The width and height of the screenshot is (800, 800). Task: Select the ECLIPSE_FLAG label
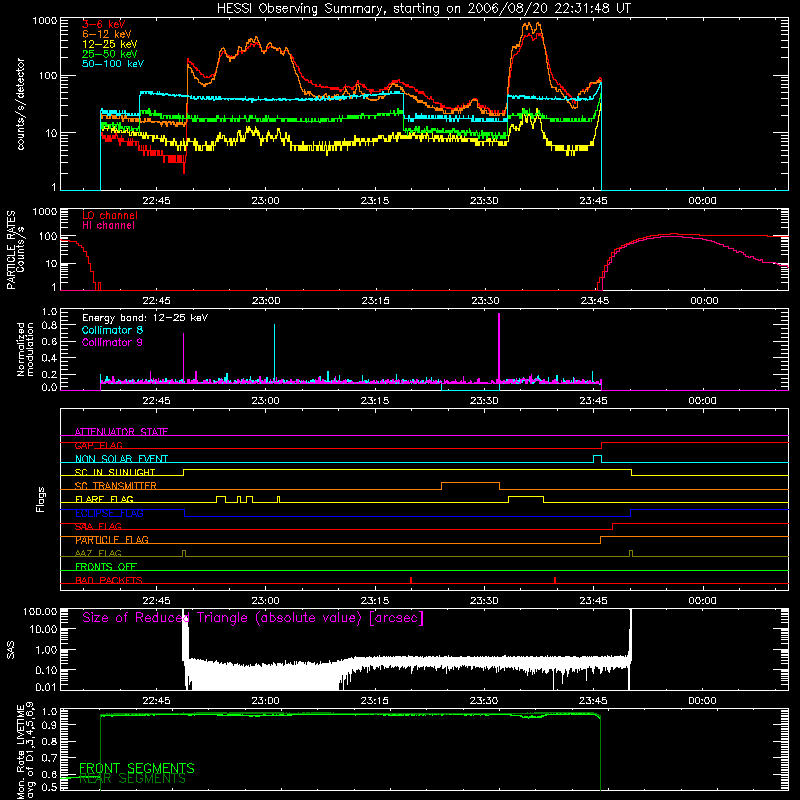click(109, 513)
